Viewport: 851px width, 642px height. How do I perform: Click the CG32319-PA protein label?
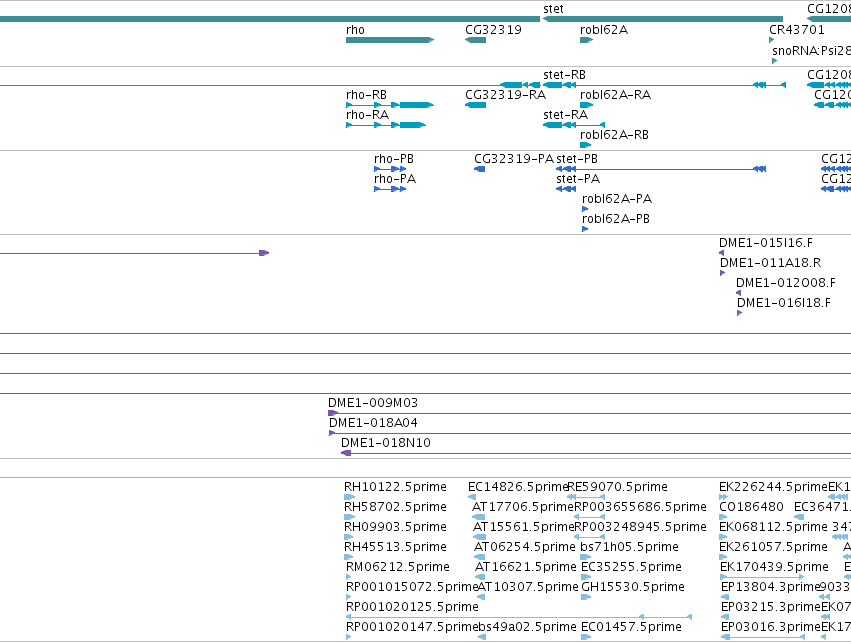point(514,159)
